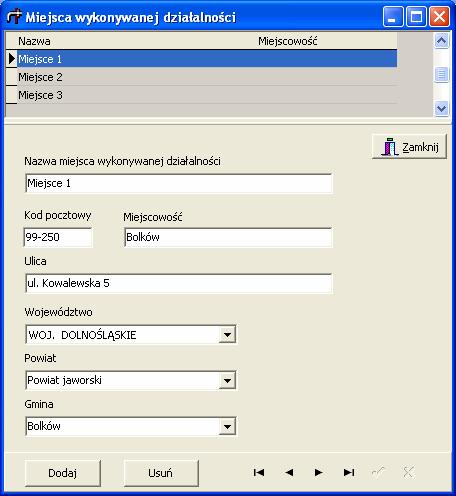
Task: Focus the Ulica field ul. Kowalewska 5
Action: pyautogui.click(x=179, y=283)
